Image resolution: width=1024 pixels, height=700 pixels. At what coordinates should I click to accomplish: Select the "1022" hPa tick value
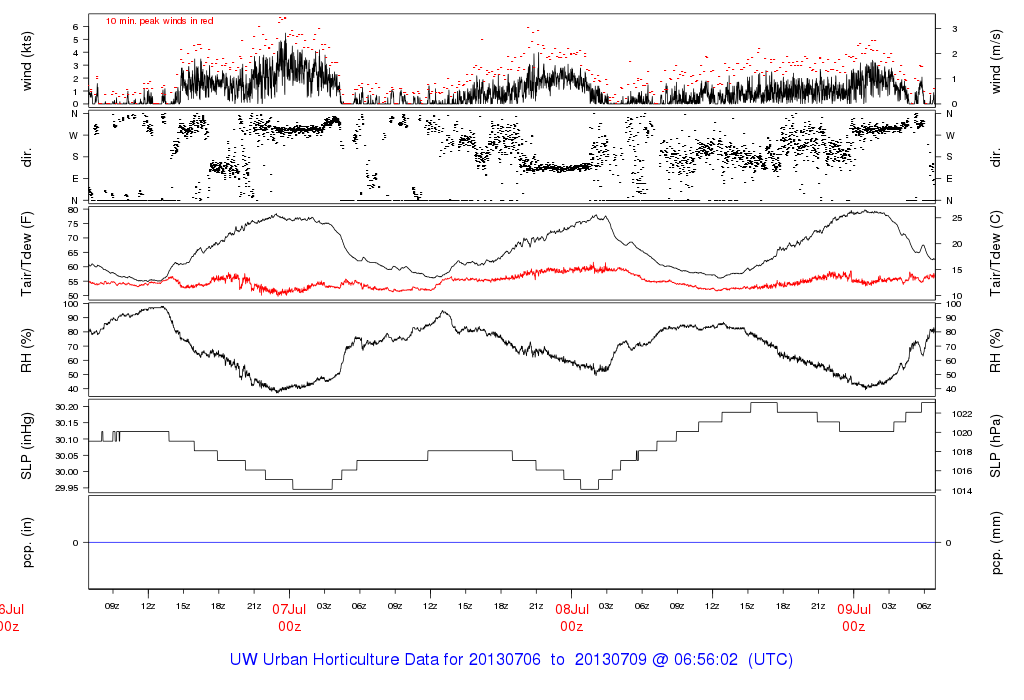pyautogui.click(x=962, y=414)
